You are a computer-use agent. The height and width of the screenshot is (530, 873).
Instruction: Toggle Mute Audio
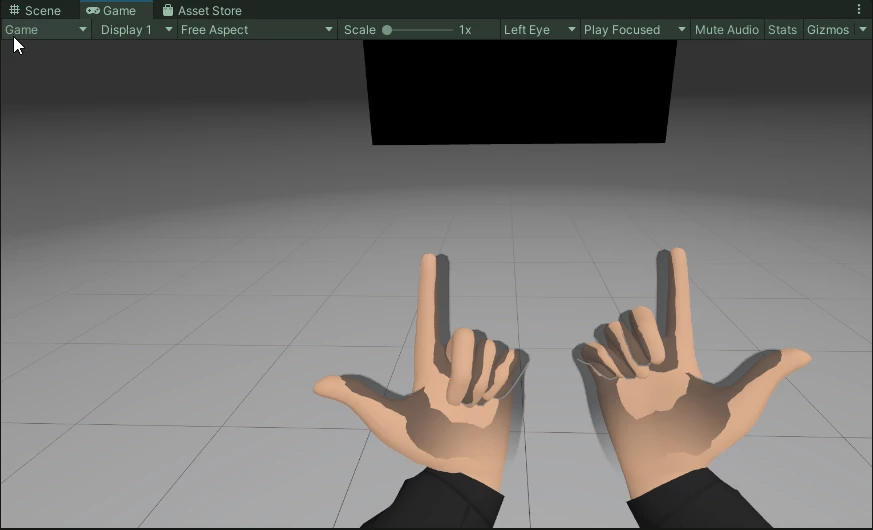727,30
